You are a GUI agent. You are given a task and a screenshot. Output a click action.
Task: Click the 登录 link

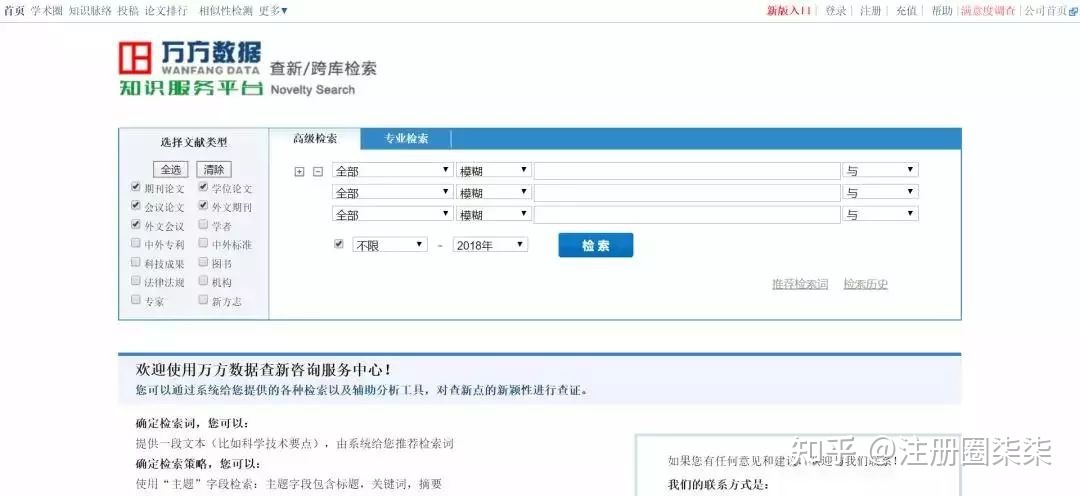coord(835,11)
